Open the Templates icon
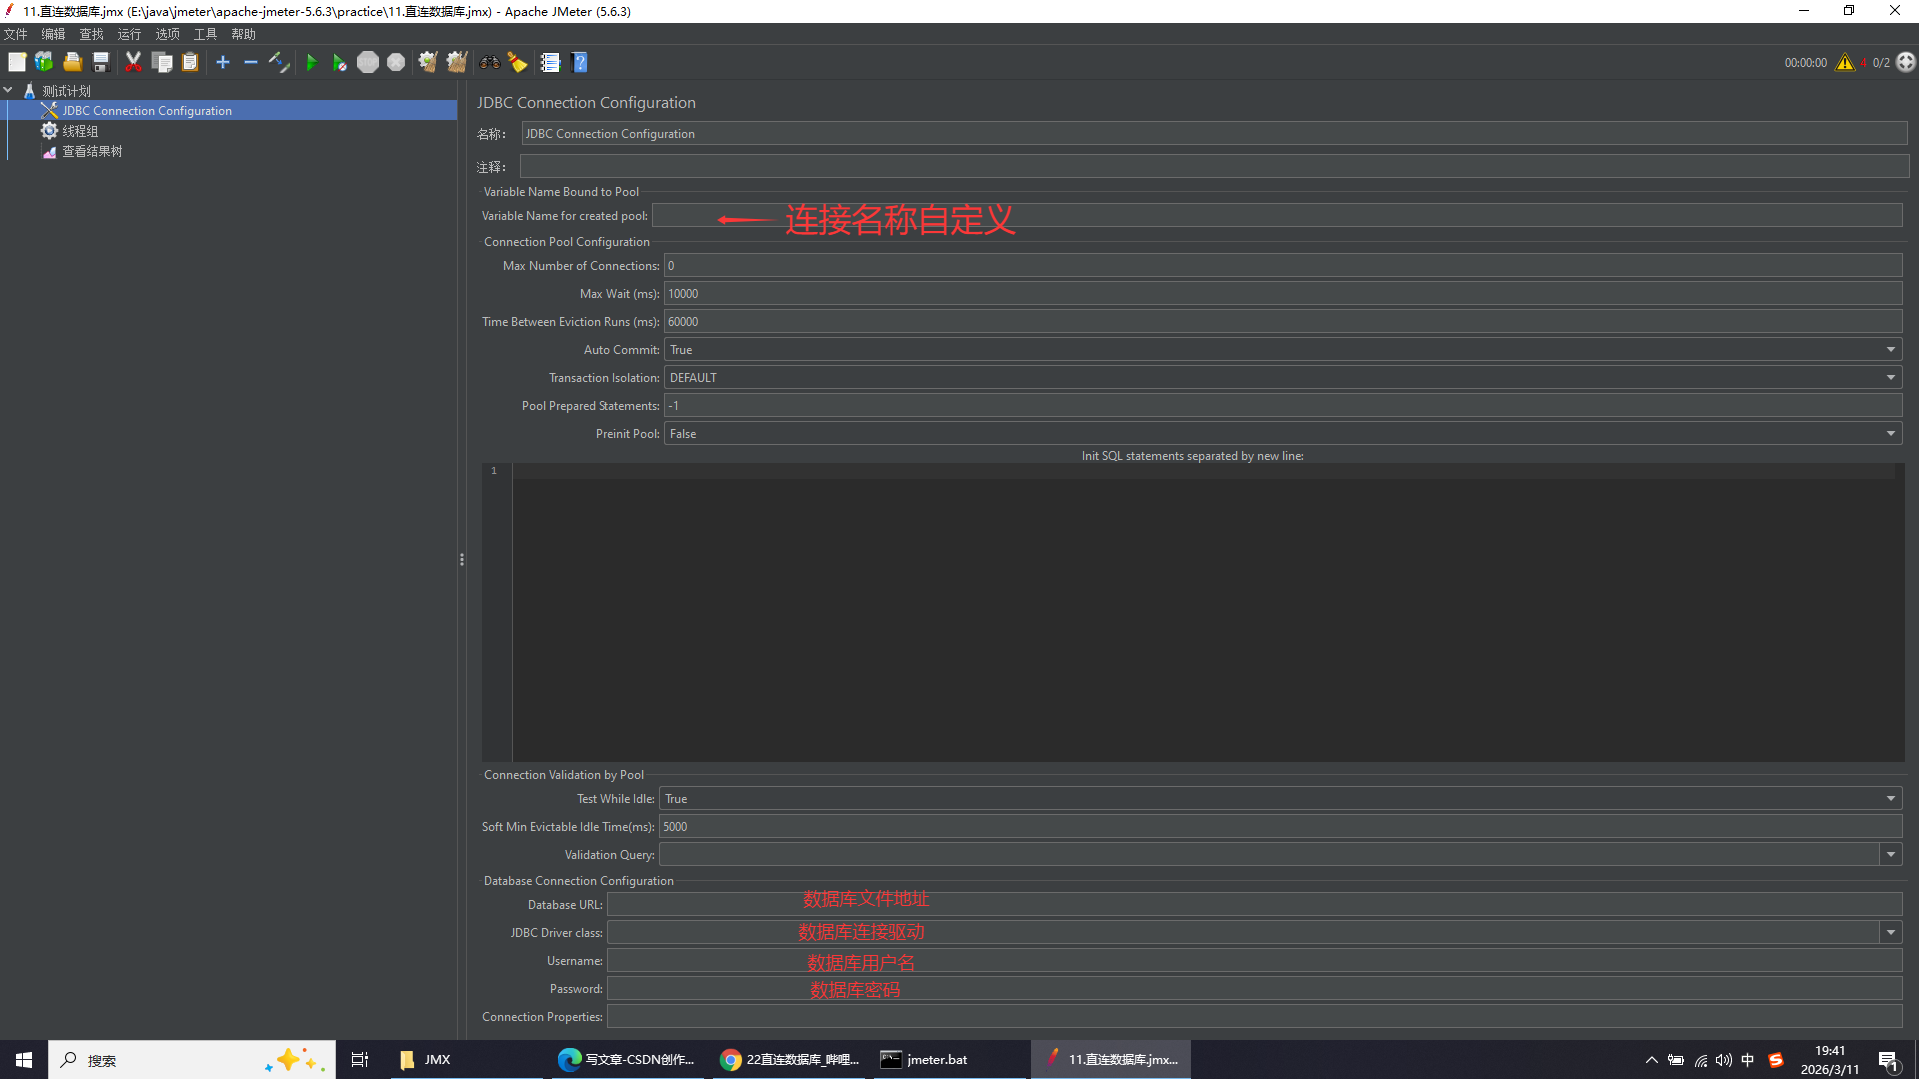The height and width of the screenshot is (1079, 1919). (44, 62)
